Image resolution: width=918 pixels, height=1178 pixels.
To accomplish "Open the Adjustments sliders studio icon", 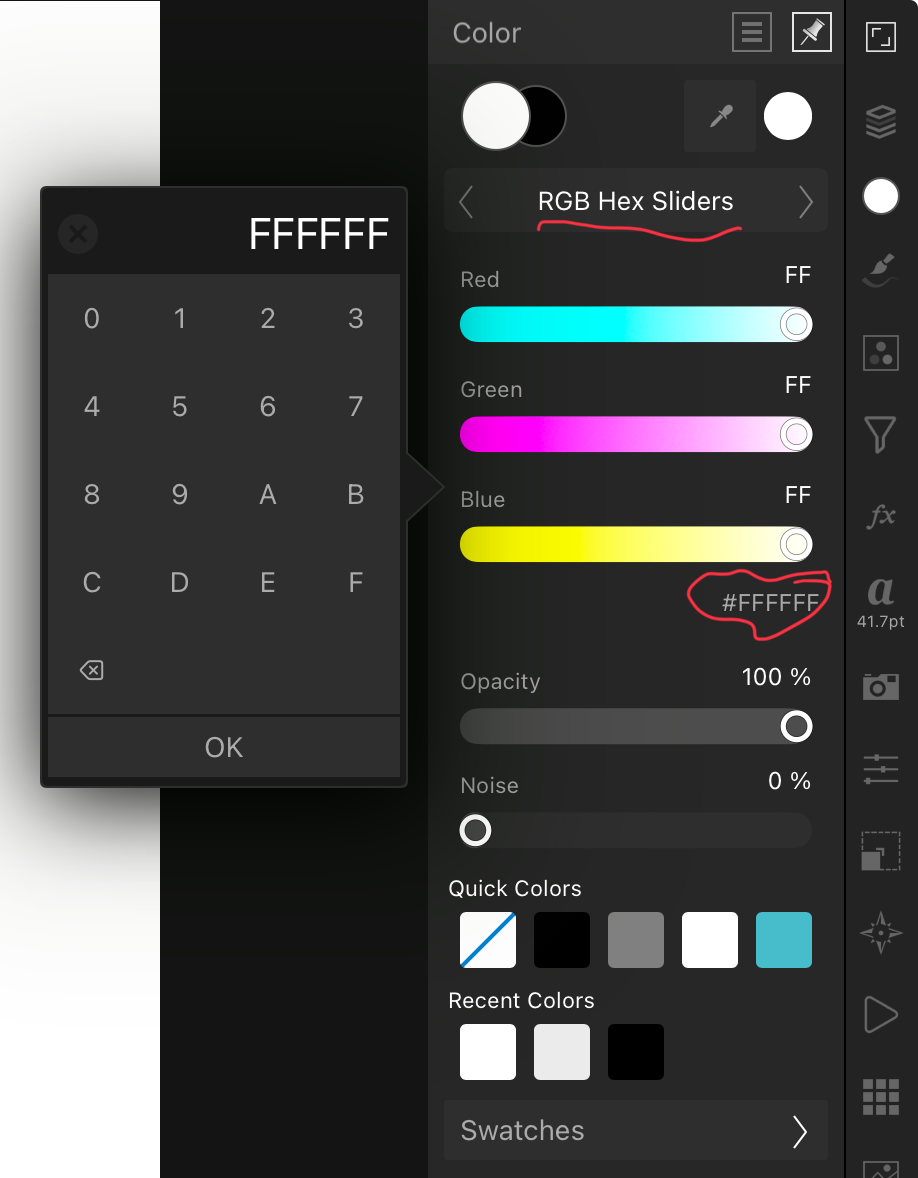I will tap(880, 769).
